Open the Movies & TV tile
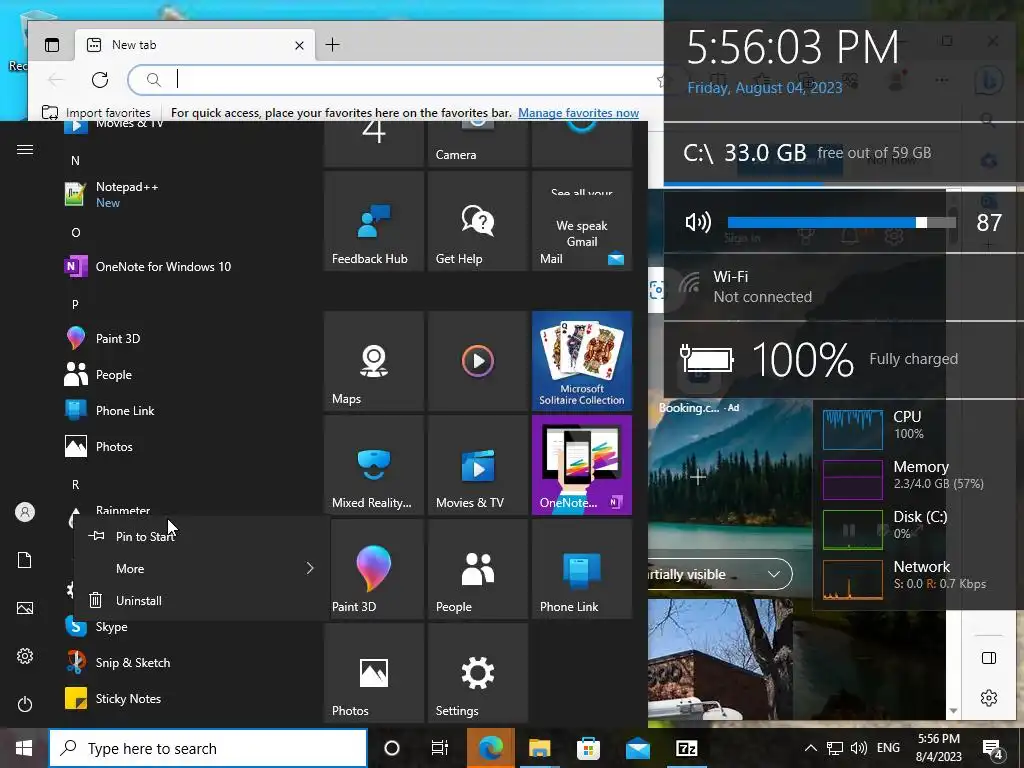 [477, 465]
